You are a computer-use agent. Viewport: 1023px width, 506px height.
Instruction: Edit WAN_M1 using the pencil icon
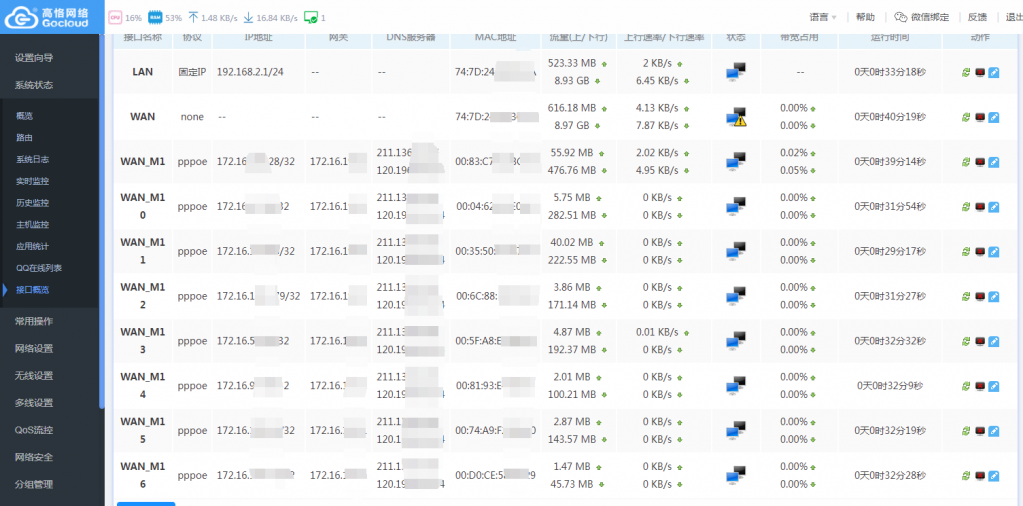point(994,162)
